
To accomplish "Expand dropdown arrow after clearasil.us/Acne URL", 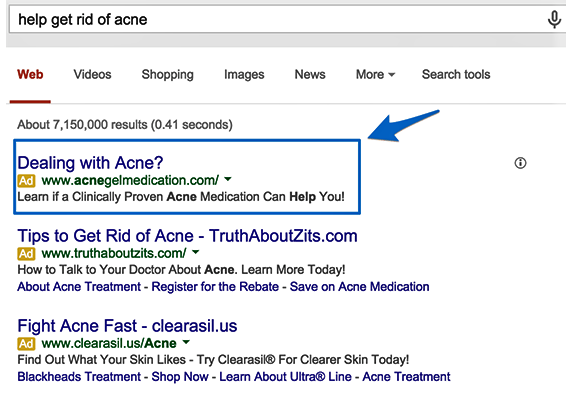I will 186,342.
